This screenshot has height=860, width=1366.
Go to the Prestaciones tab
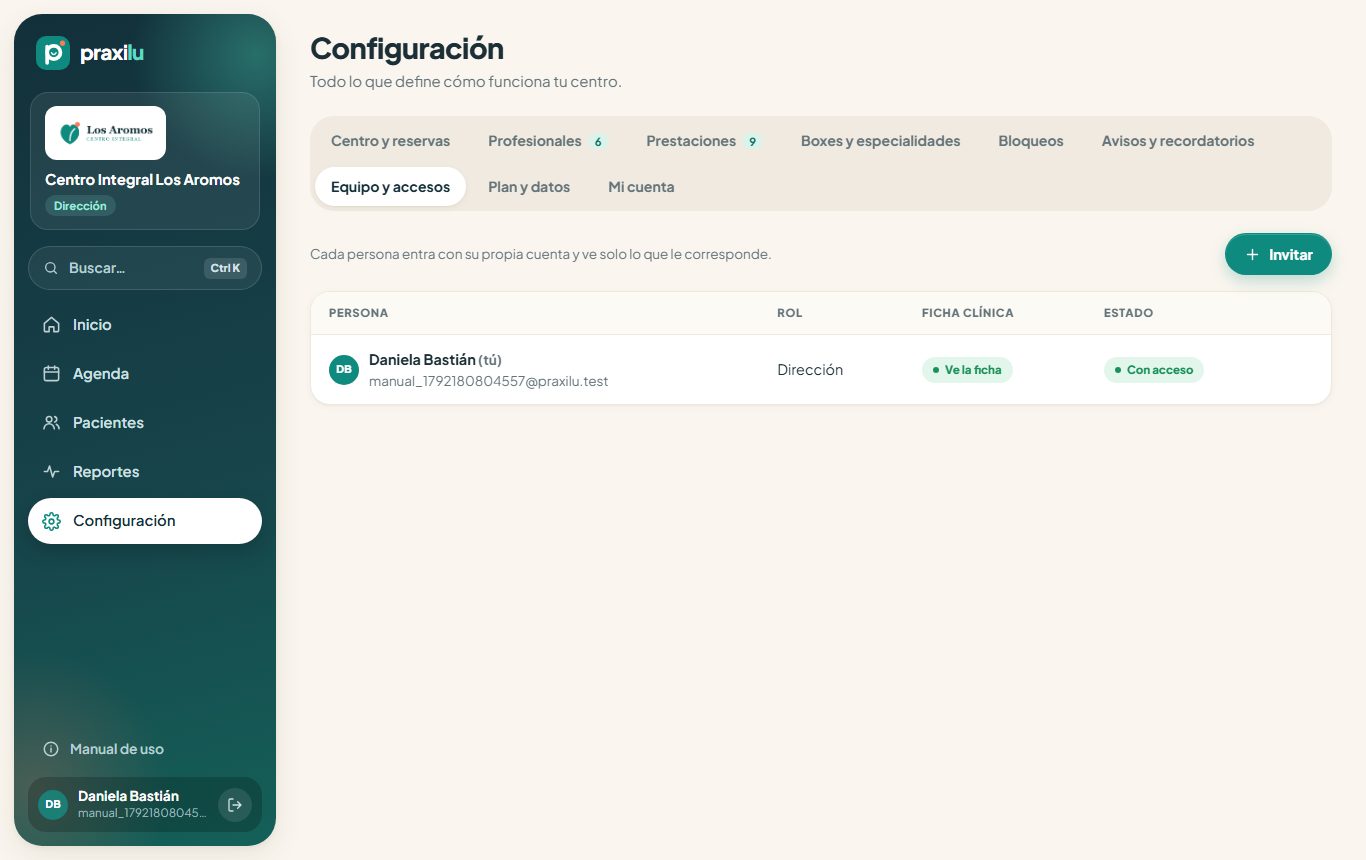(704, 141)
